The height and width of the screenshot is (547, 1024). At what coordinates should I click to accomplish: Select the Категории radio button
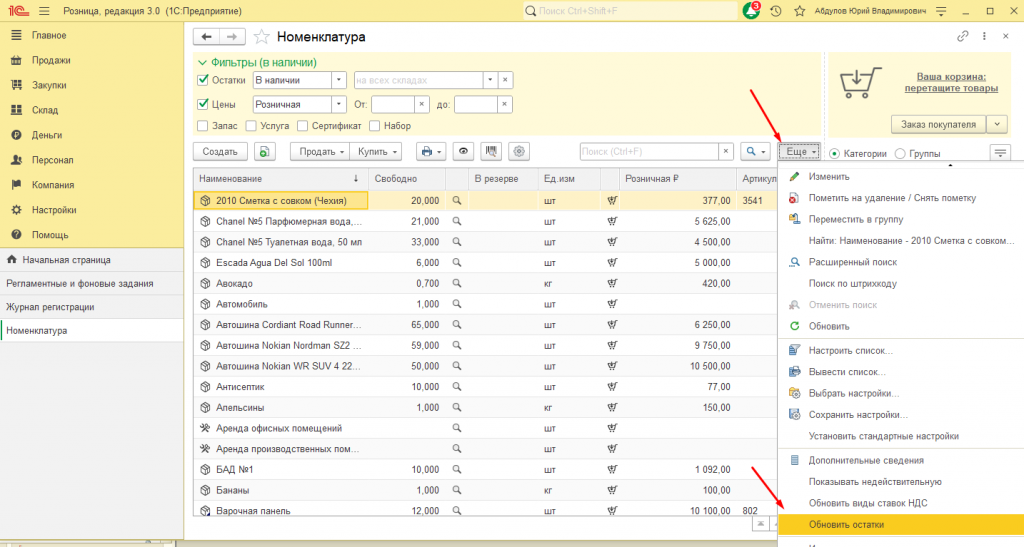tap(835, 154)
